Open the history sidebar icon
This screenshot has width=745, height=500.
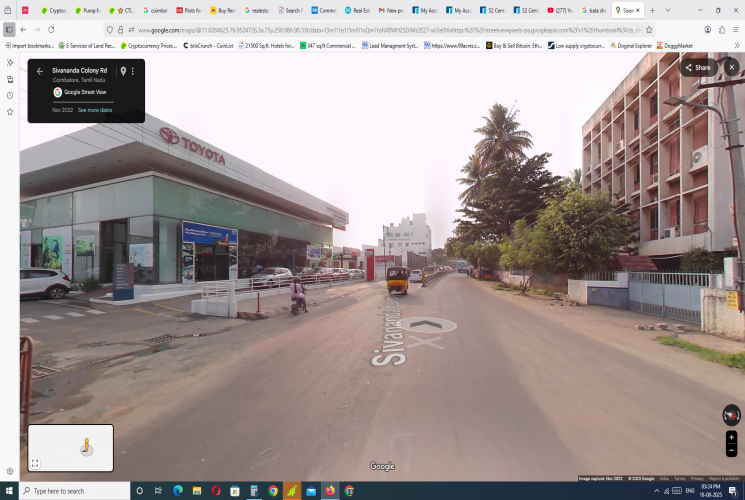click(10, 96)
